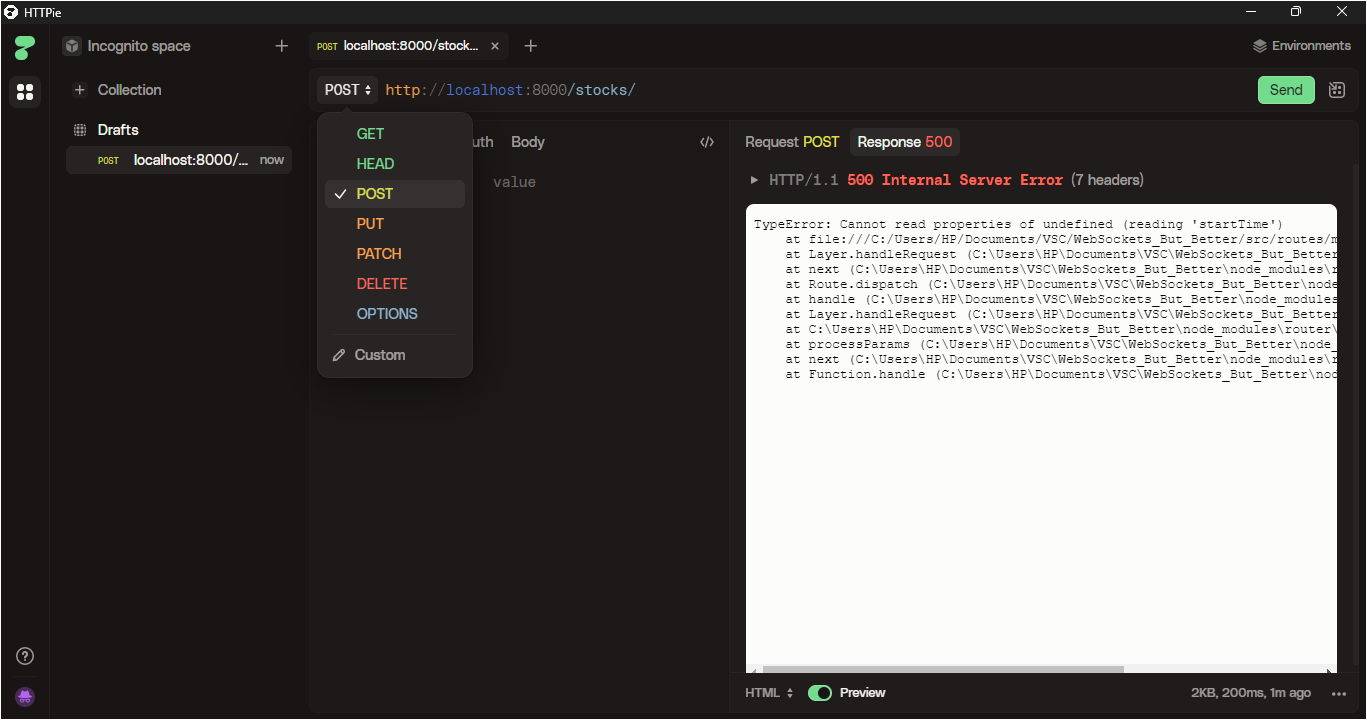
Task: Expand the HTTP/1.1 response headers
Action: pyautogui.click(x=754, y=180)
